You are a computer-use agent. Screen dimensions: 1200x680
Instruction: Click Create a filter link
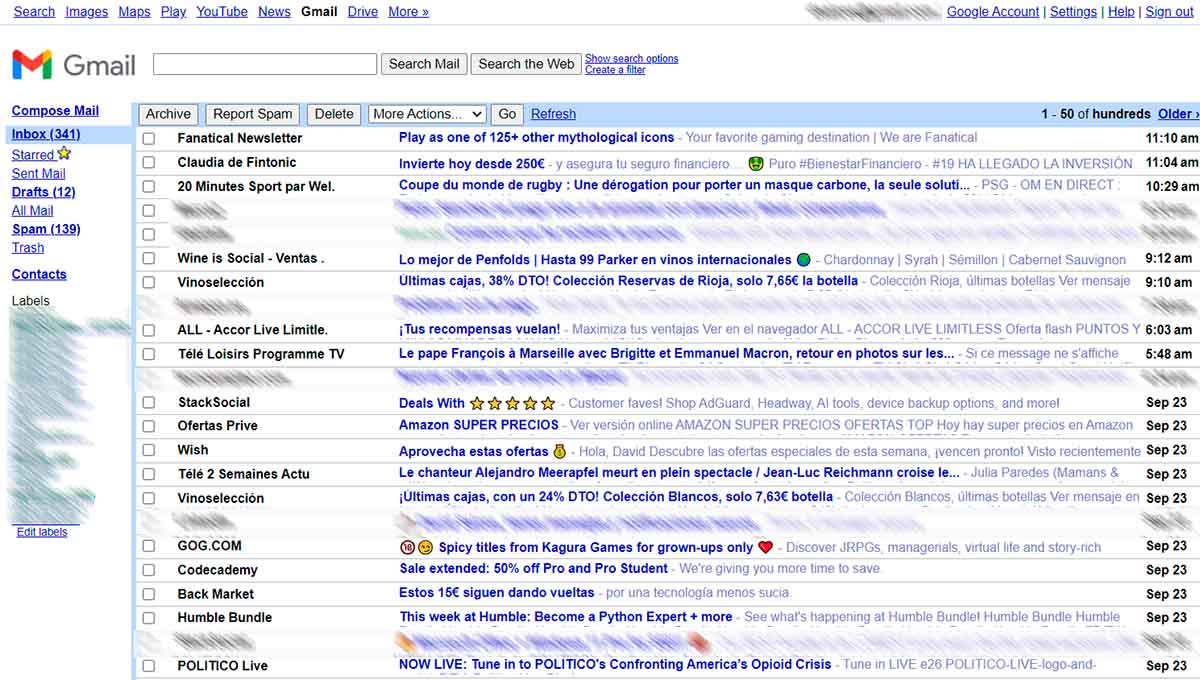(615, 70)
